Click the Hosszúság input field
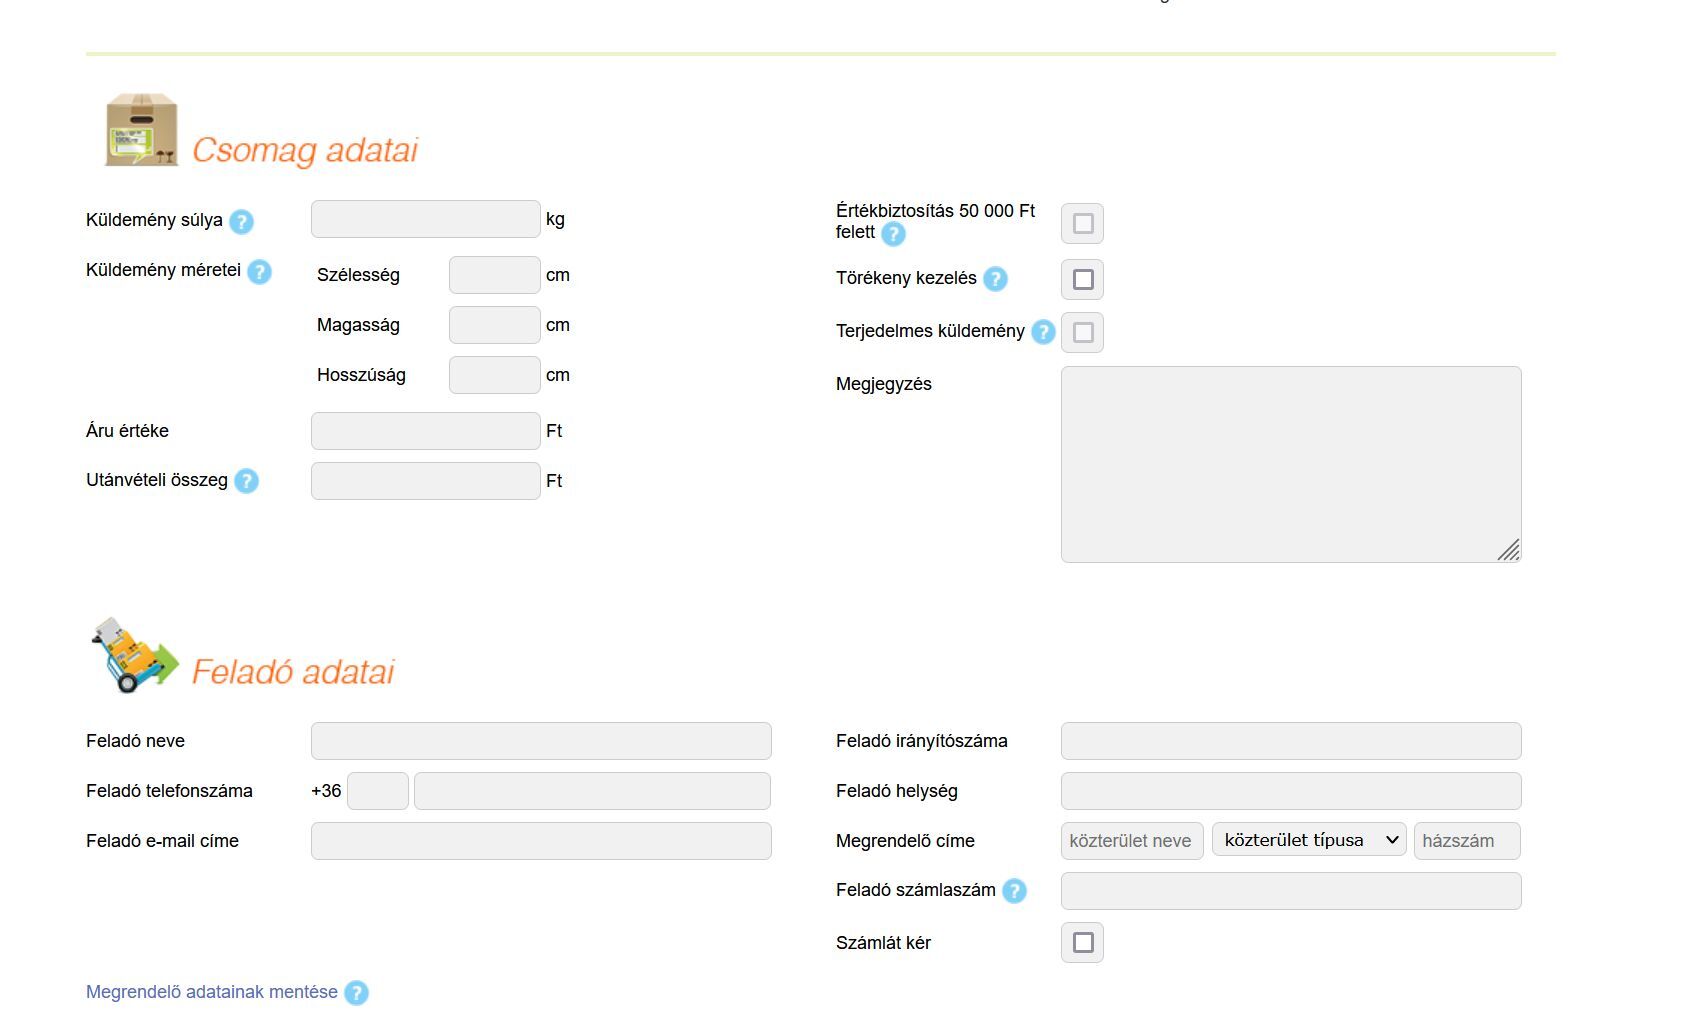 pos(495,375)
